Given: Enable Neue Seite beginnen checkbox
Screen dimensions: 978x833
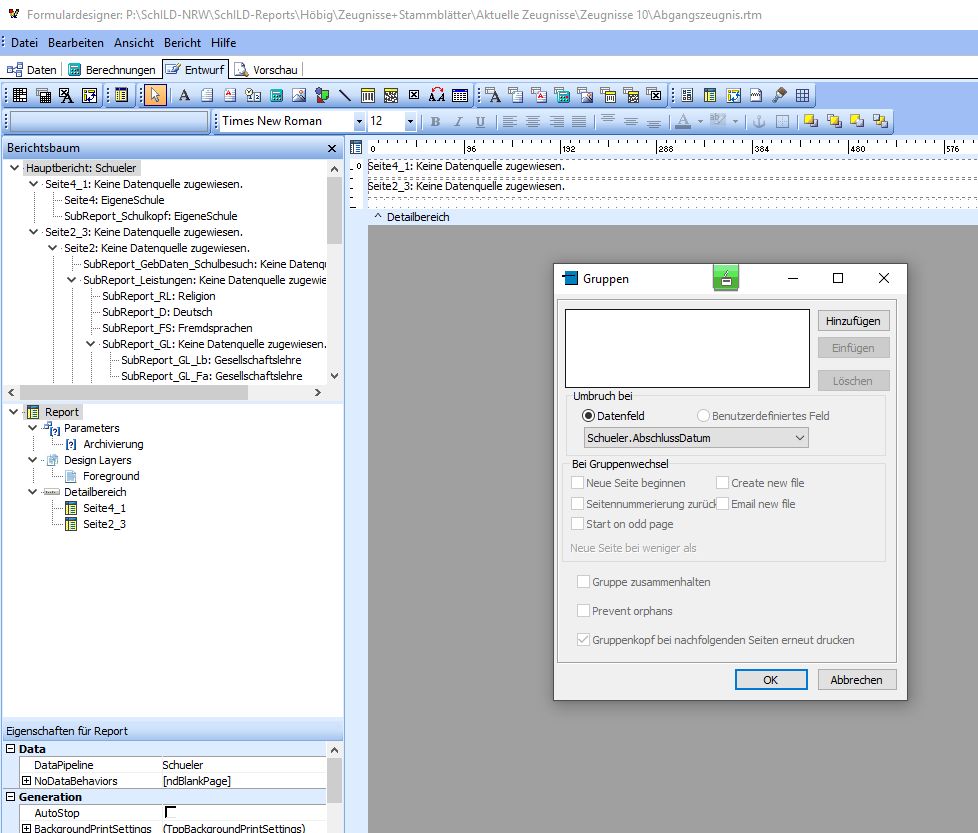Looking at the screenshot, I should tap(578, 483).
